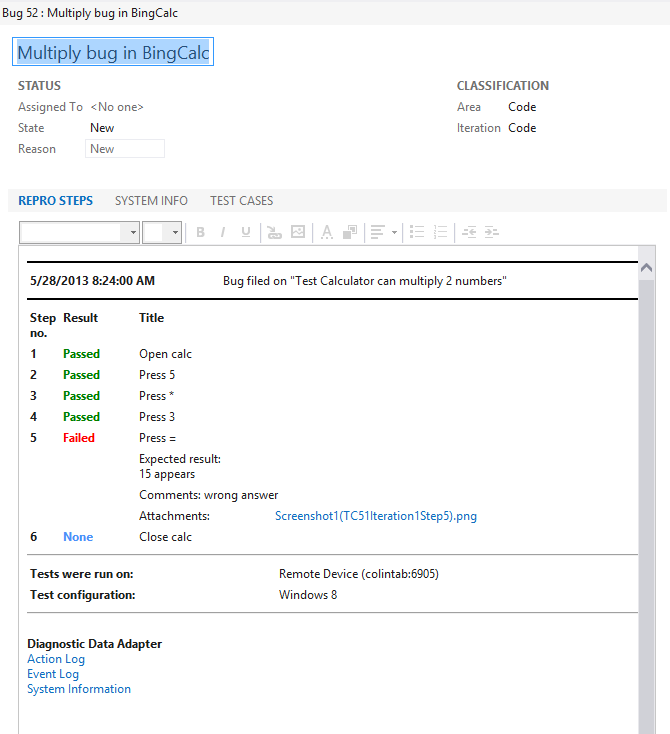Click the 'Close calc' step title
Viewport: 670px width, 734px height.
point(165,537)
